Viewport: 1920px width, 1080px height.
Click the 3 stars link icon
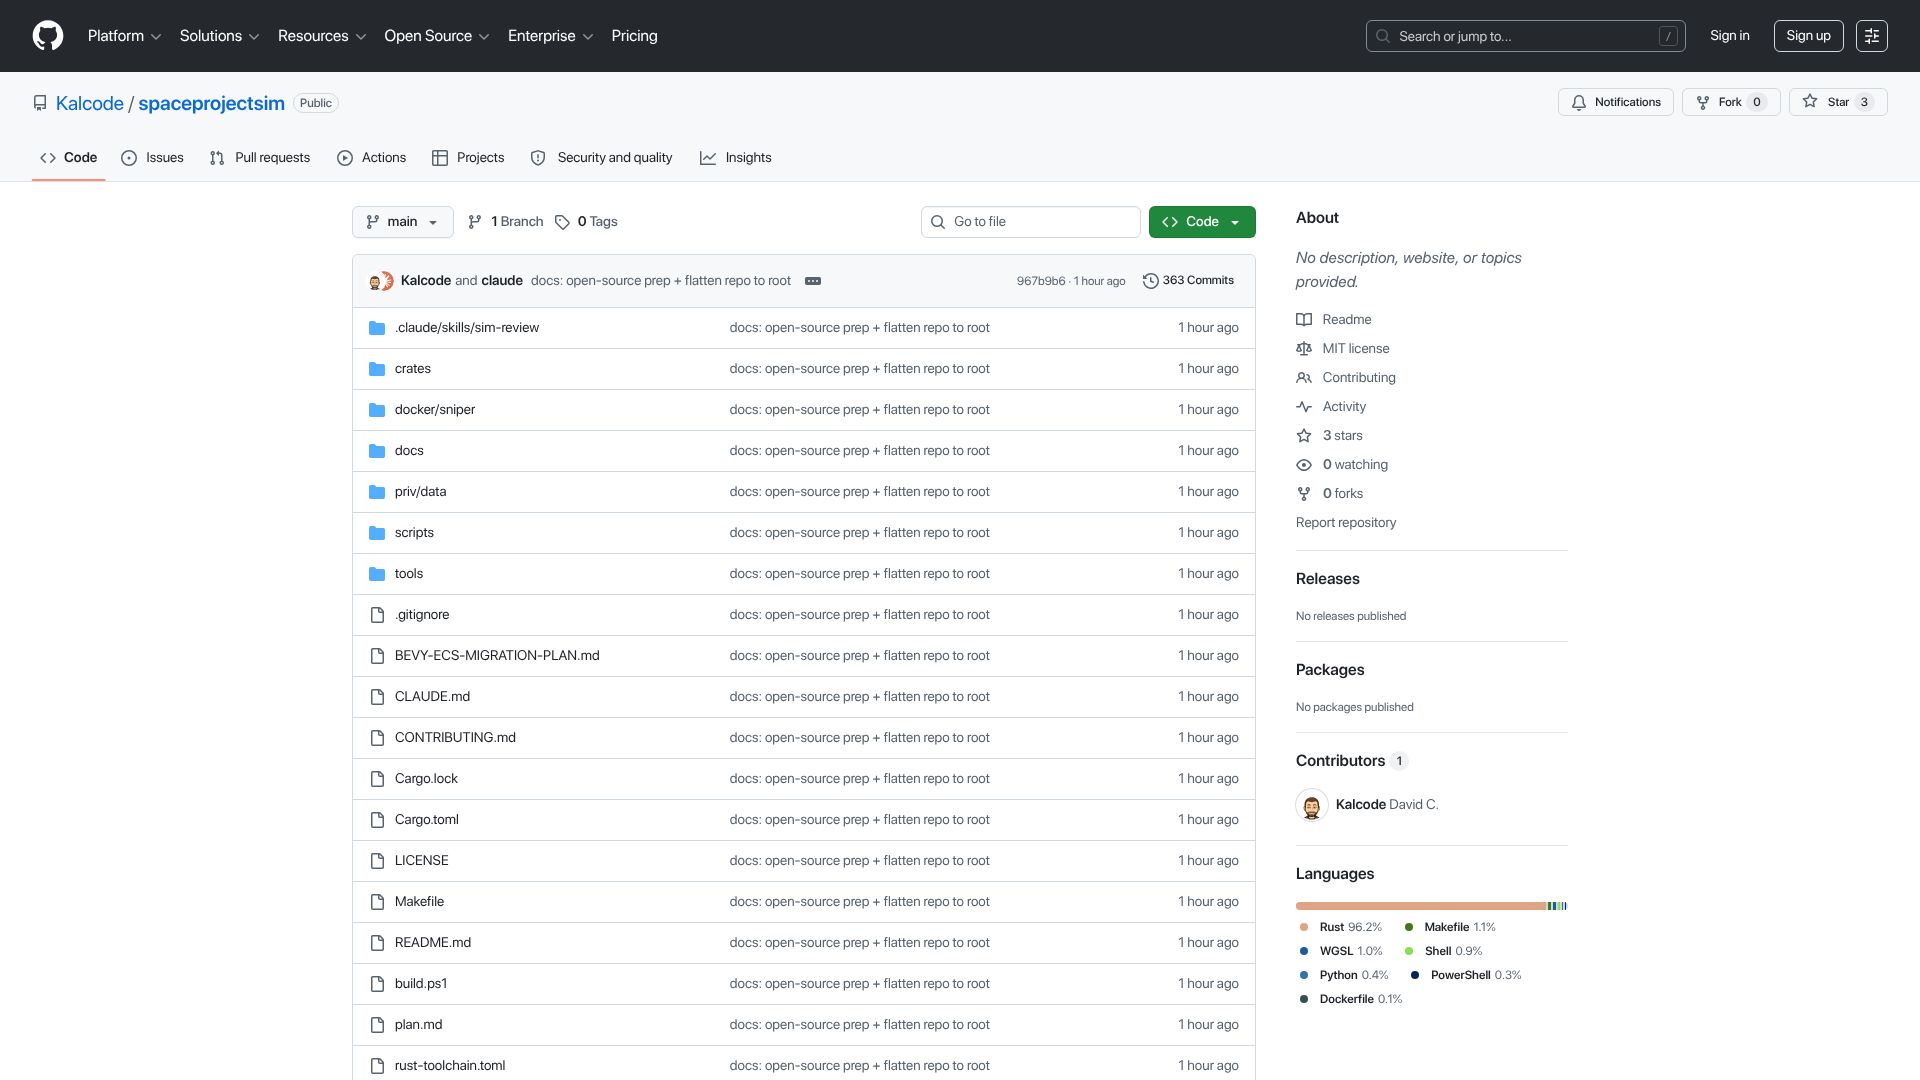click(x=1304, y=436)
